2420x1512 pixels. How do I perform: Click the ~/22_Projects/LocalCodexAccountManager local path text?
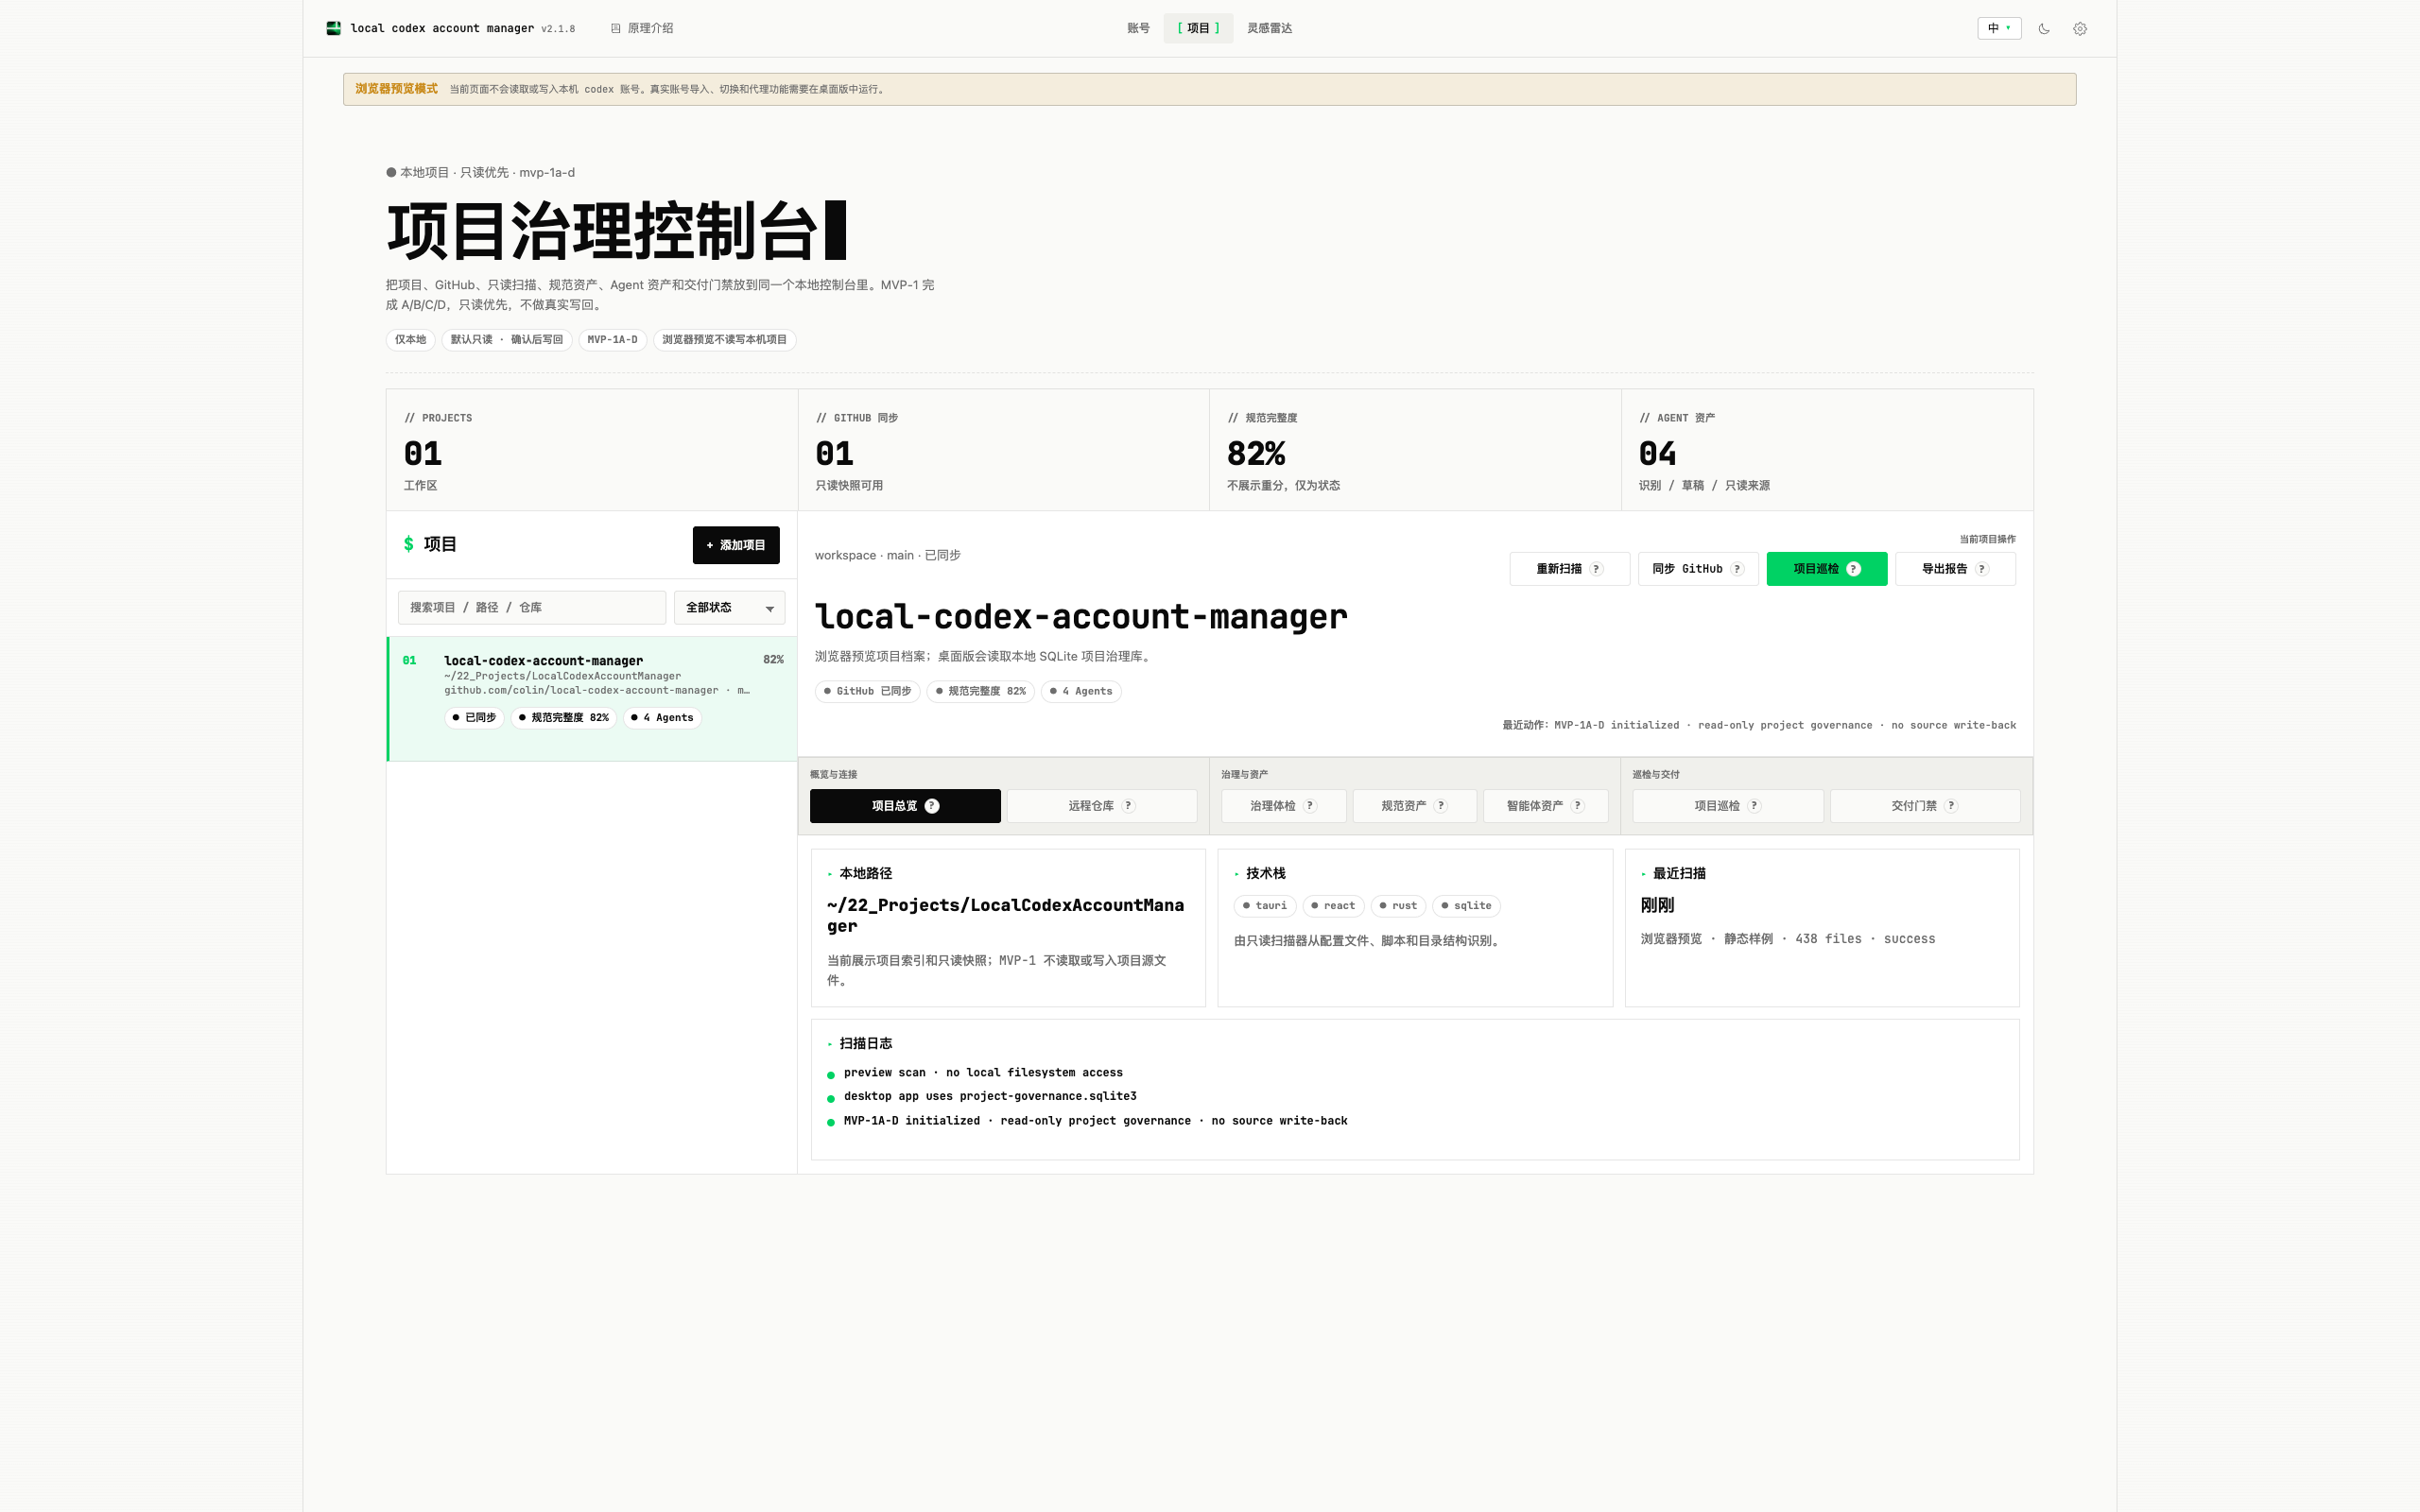(x=1005, y=915)
